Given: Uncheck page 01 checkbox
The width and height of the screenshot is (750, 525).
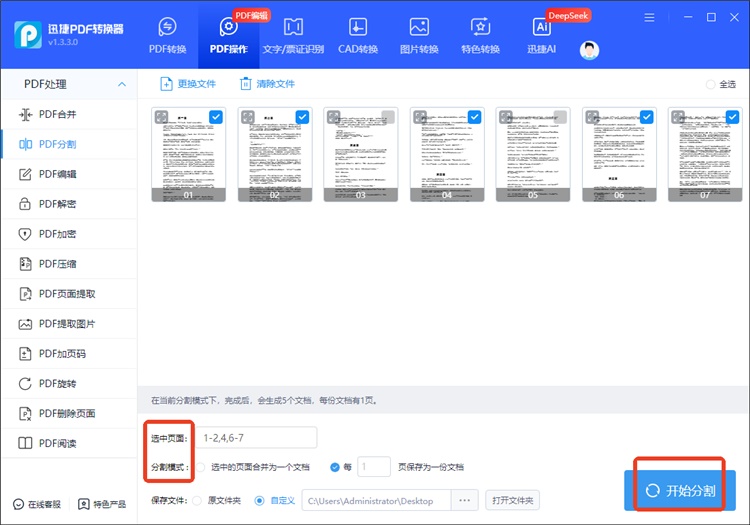Looking at the screenshot, I should pos(216,117).
